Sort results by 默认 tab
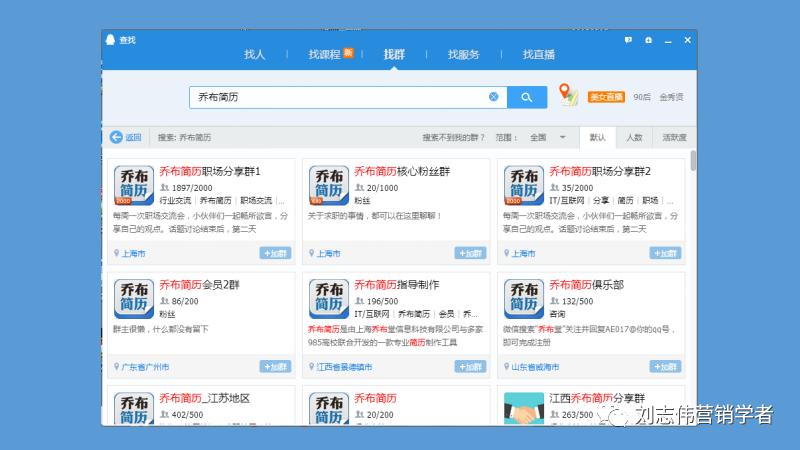800x450 pixels. tap(597, 137)
